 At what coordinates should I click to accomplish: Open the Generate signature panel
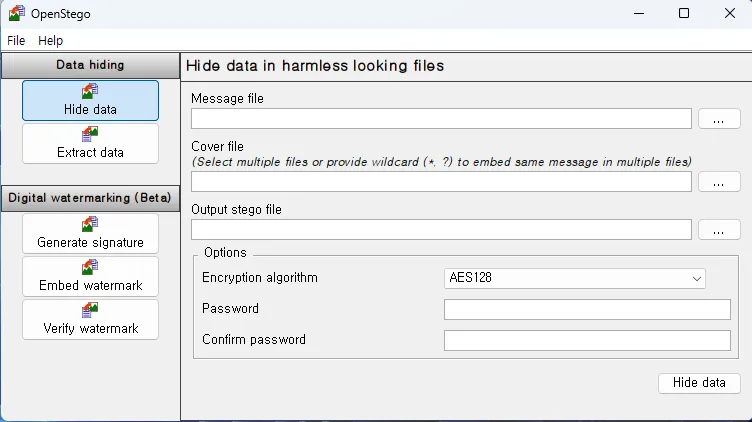tap(90, 234)
